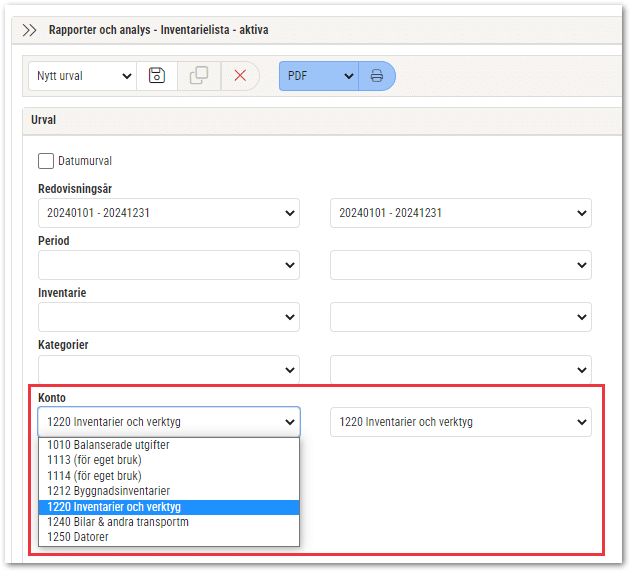Choose 1250 Datorer account option

pos(169,537)
